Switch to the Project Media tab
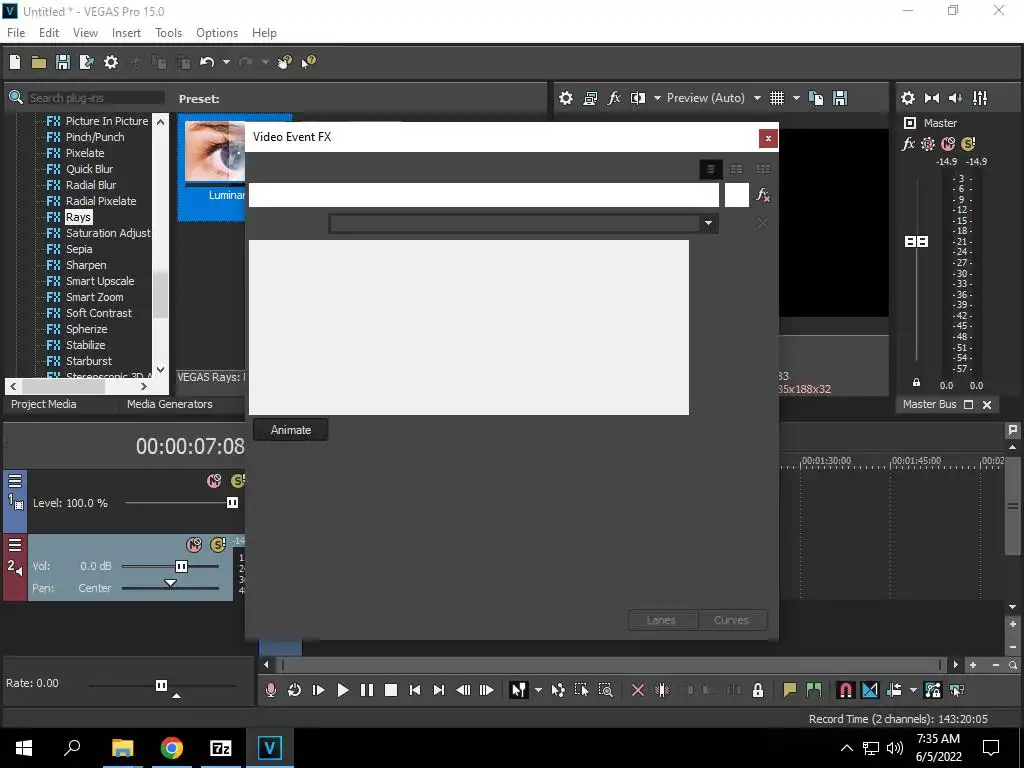 coord(44,404)
